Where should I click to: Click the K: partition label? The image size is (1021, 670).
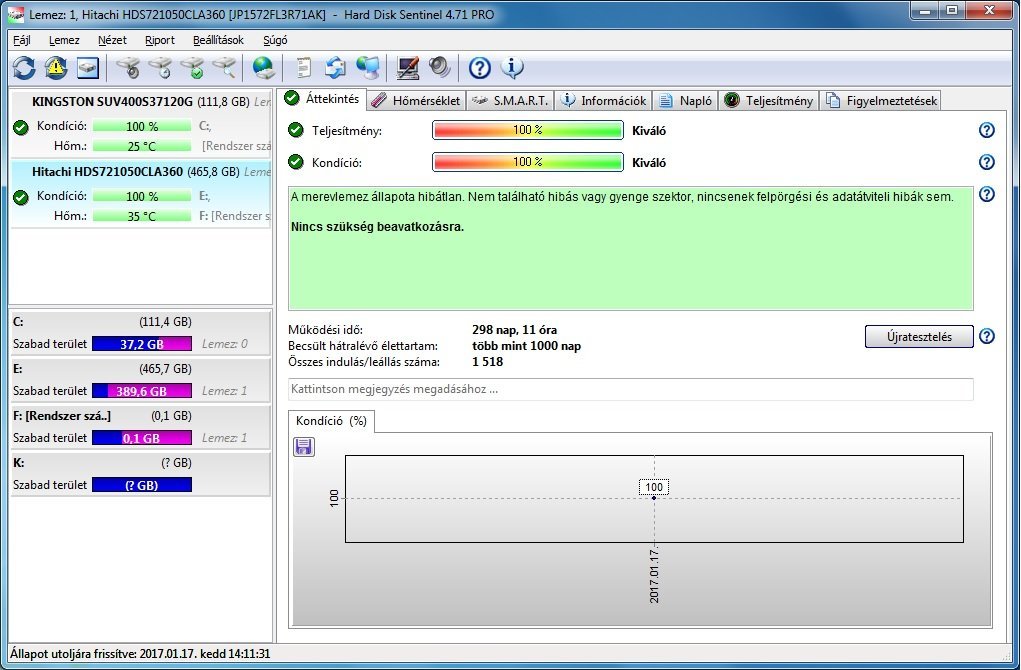pyautogui.click(x=18, y=463)
